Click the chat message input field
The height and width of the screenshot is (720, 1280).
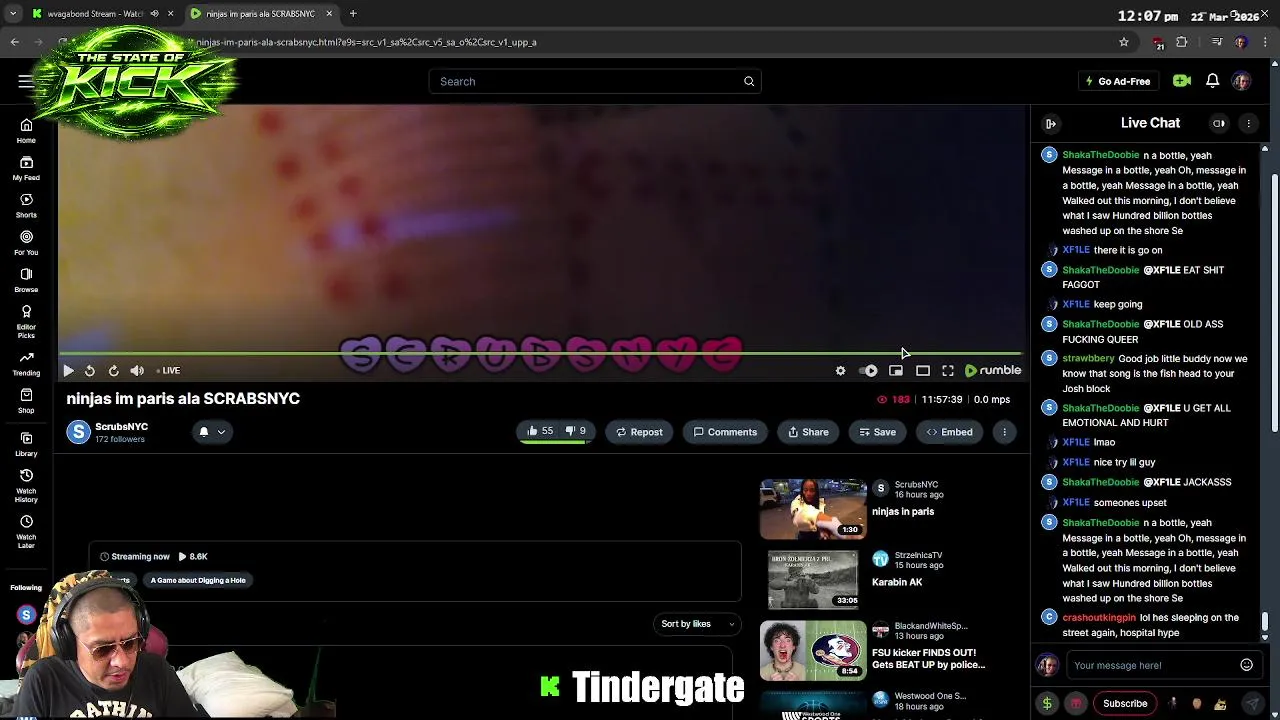(x=1150, y=665)
